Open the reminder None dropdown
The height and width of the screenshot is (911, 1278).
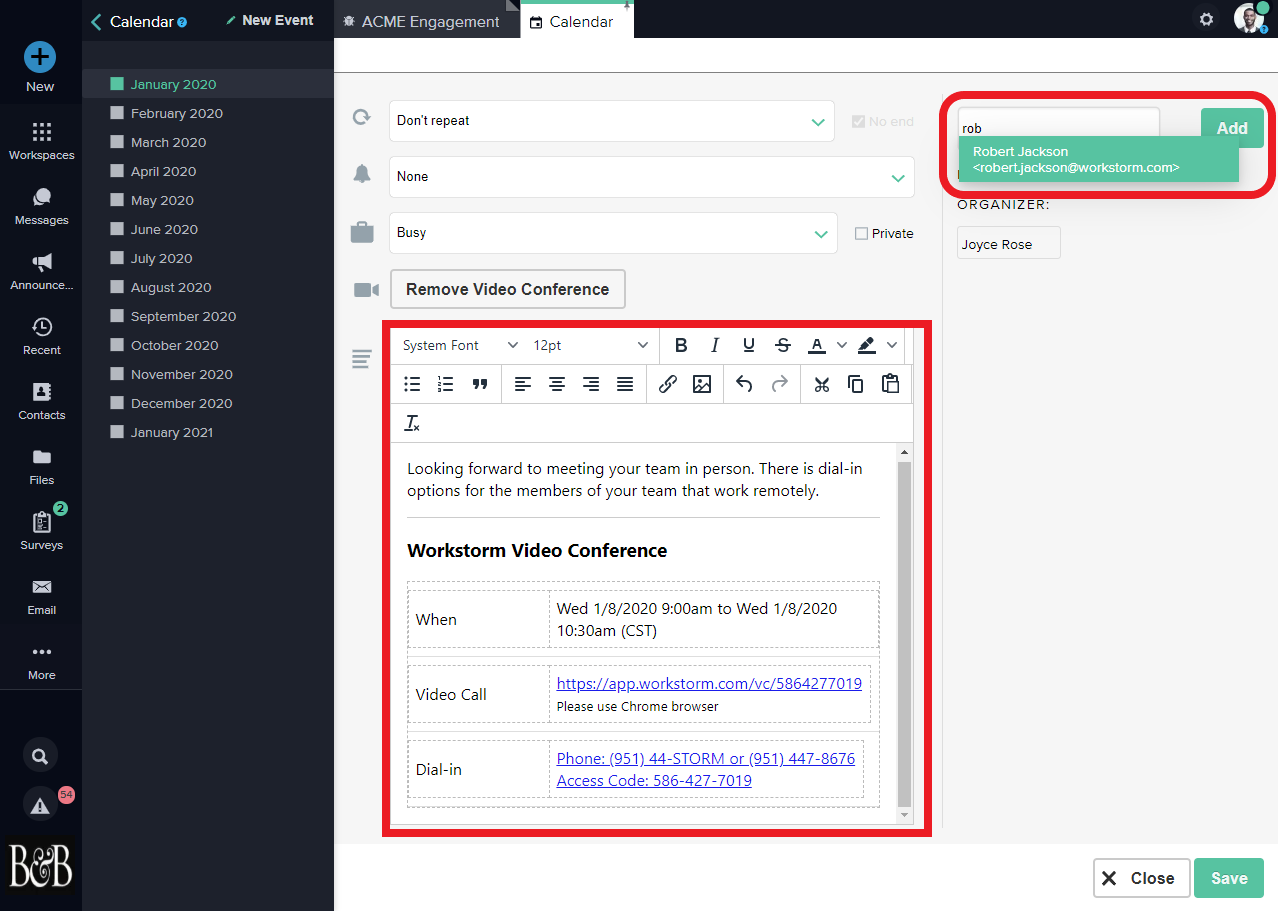(652, 177)
